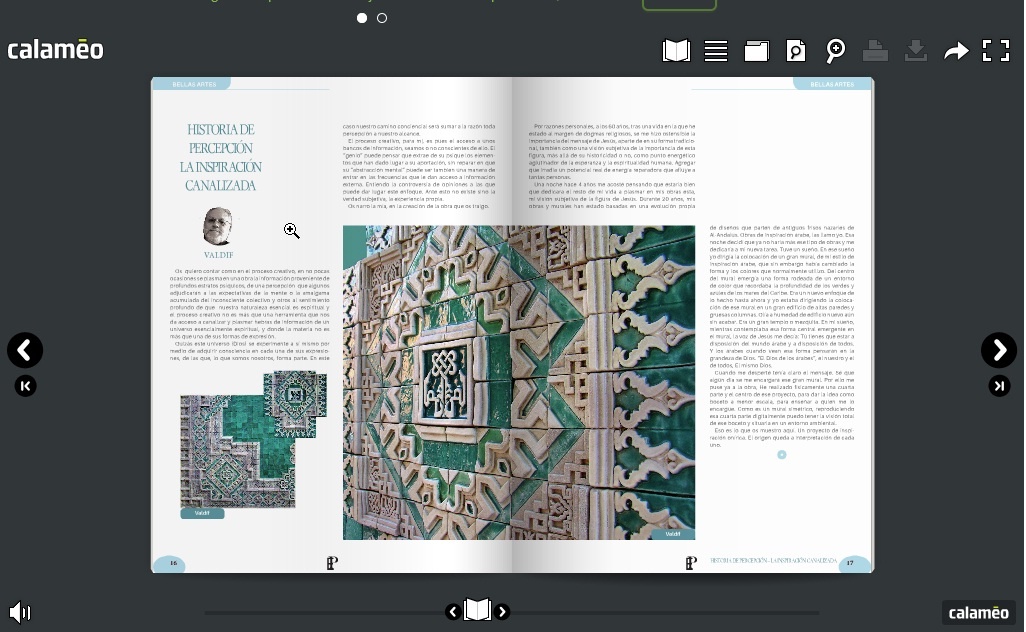
Task: Click the title 'HISTORIA DE PERCEPCIÓN LA INSPIRACIÓN CANALIZADA'
Action: click(x=221, y=158)
